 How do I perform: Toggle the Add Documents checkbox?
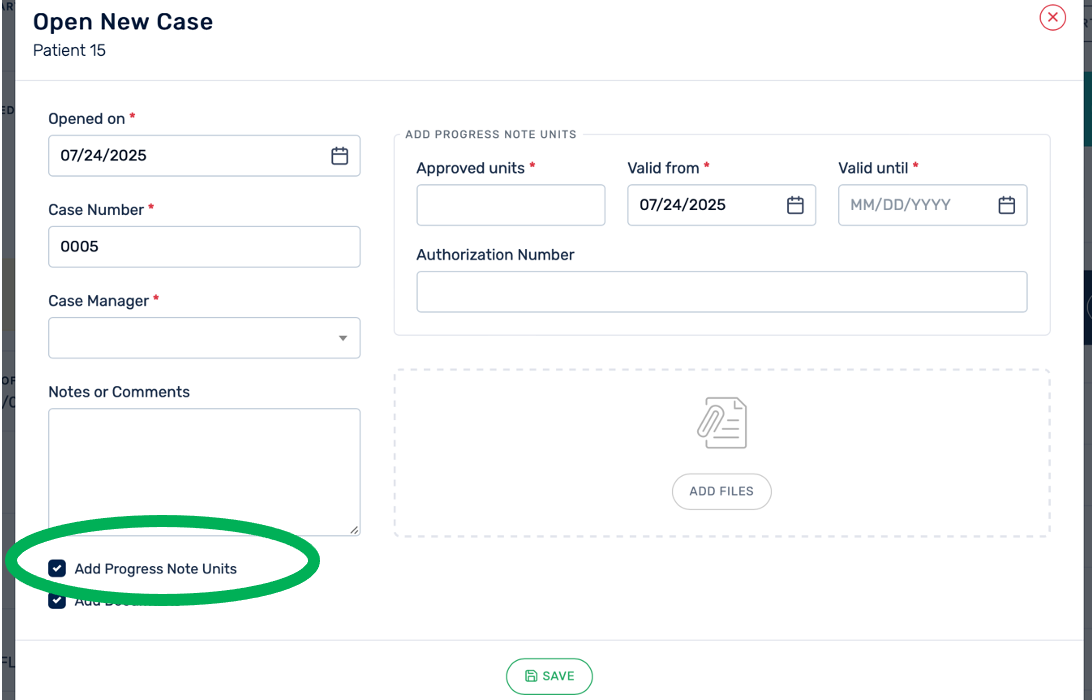click(57, 601)
